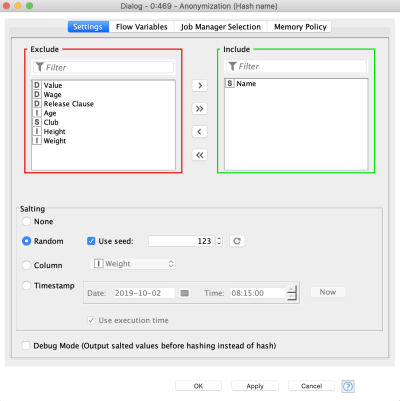Click the Now button
The height and width of the screenshot is (401, 400).
coord(328,292)
